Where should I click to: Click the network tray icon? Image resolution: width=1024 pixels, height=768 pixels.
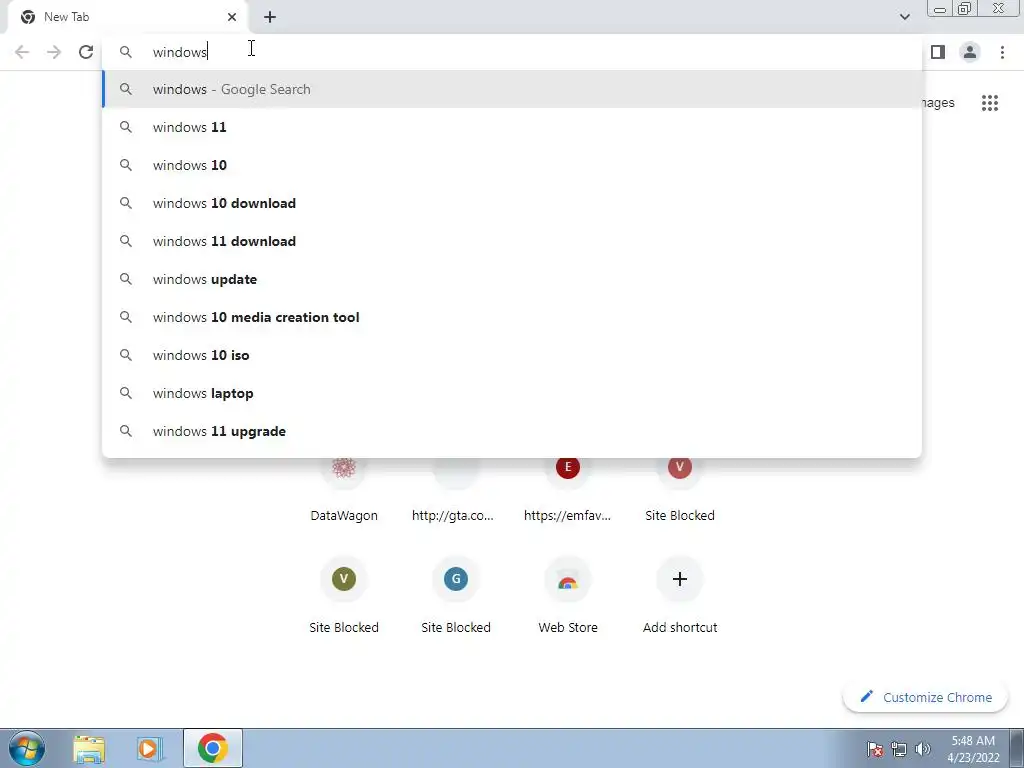point(899,749)
